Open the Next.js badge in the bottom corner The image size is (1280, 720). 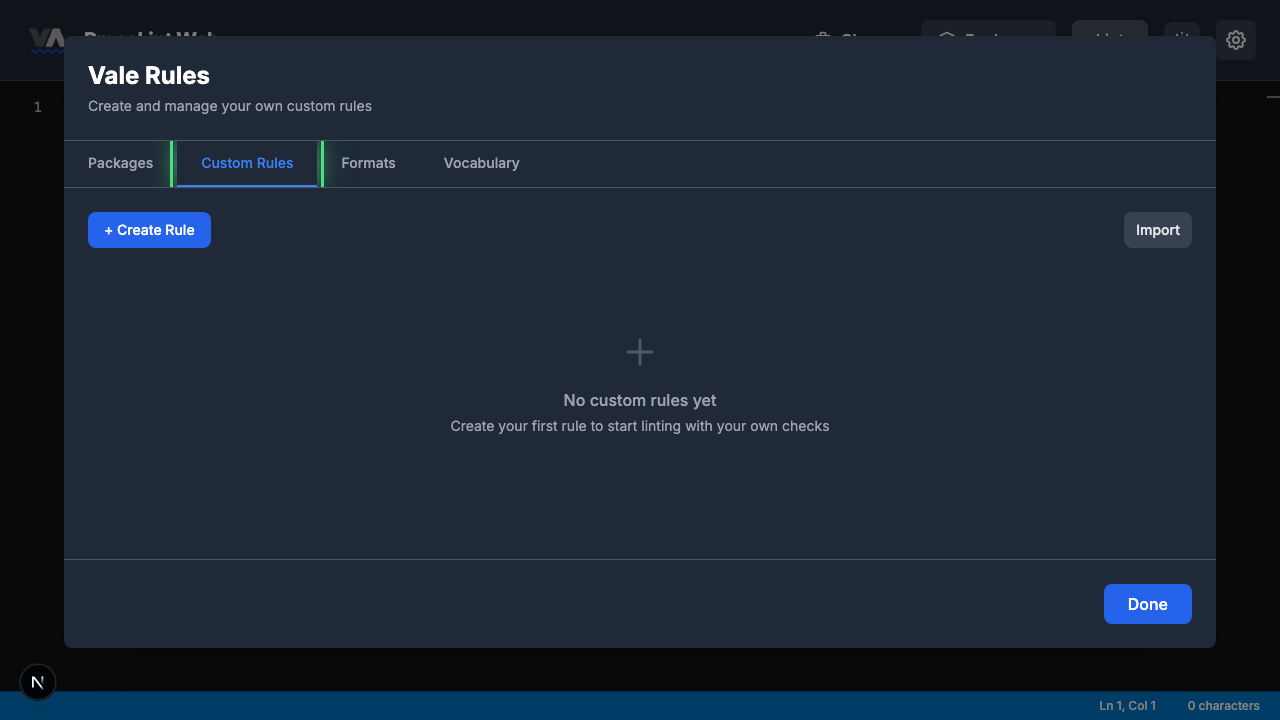tap(37, 682)
